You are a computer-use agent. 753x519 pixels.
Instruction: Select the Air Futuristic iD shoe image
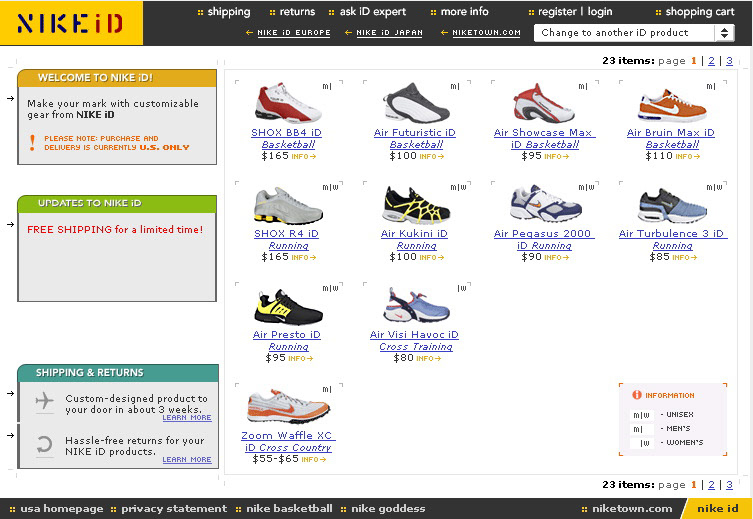[x=416, y=103]
